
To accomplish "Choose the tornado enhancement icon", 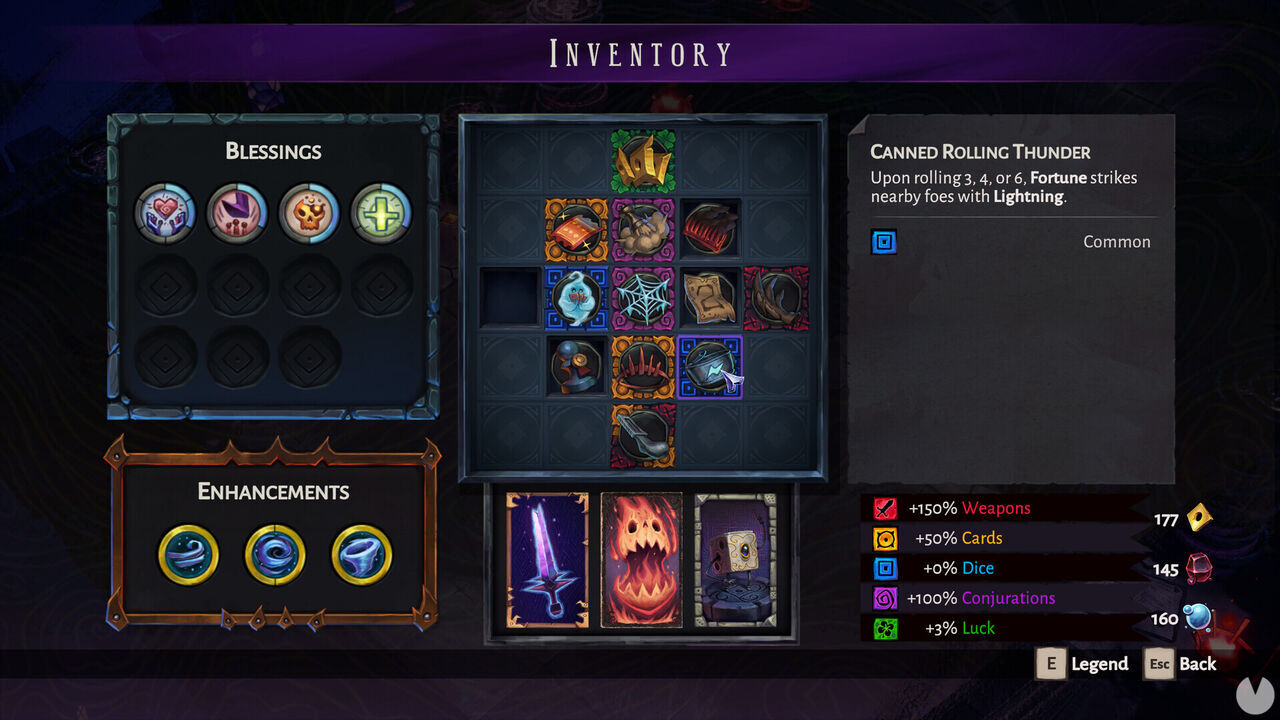I will (x=361, y=555).
